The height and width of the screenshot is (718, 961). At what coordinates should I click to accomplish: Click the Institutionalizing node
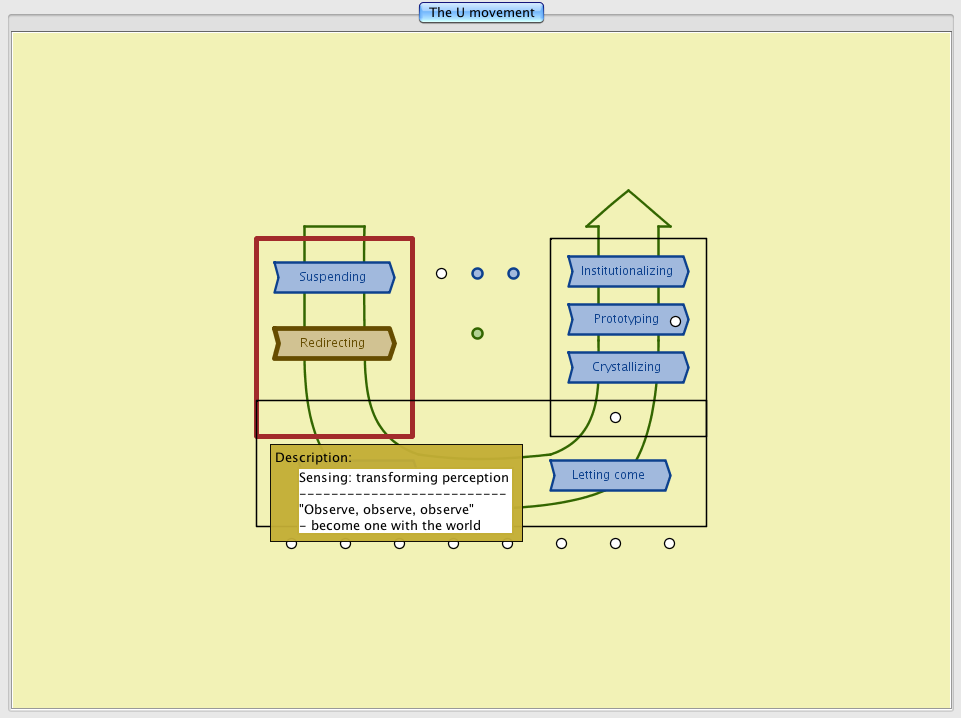coord(627,271)
